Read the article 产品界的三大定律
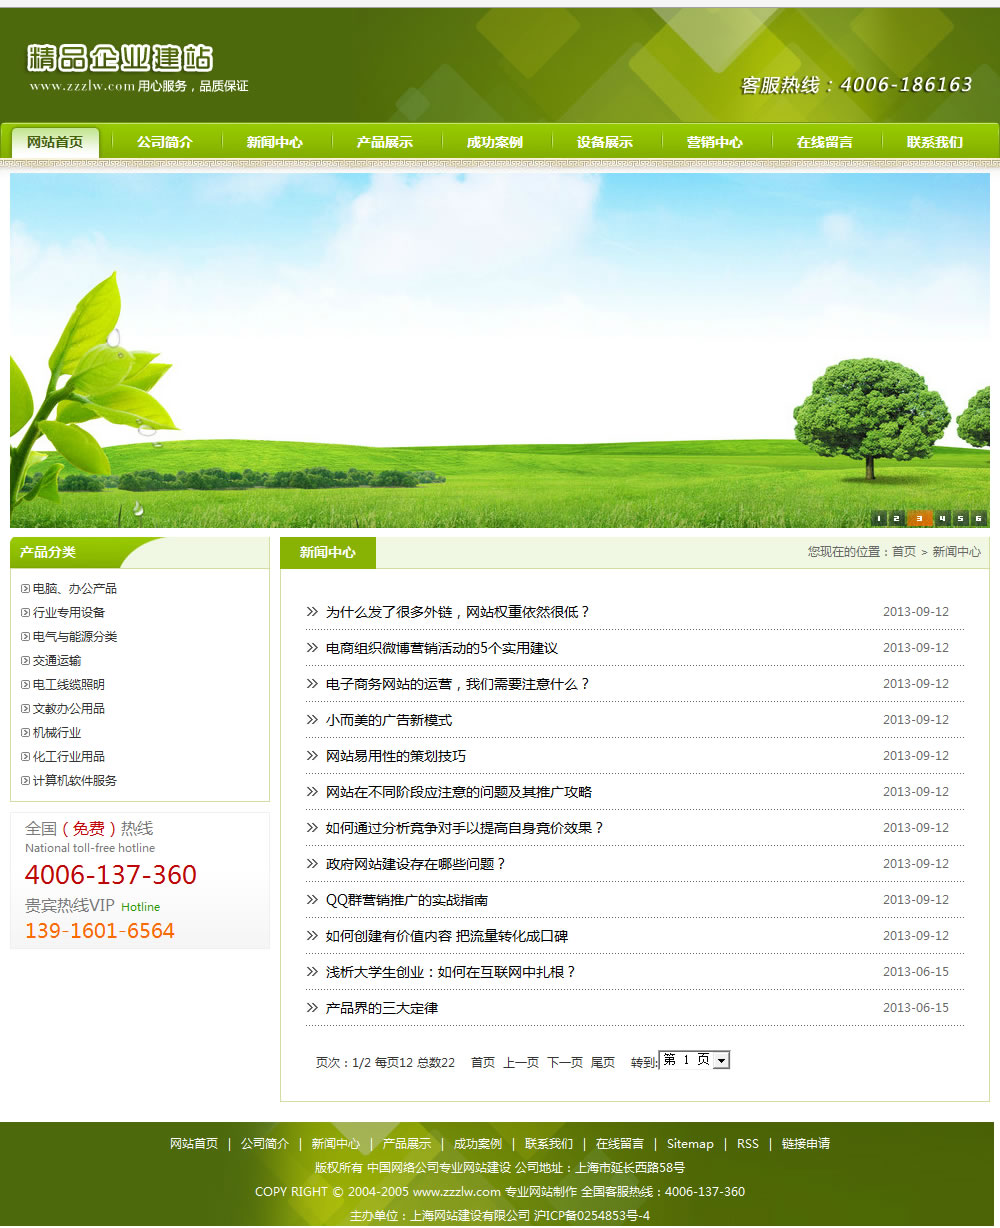Viewport: 1000px width, 1228px height. [382, 1008]
